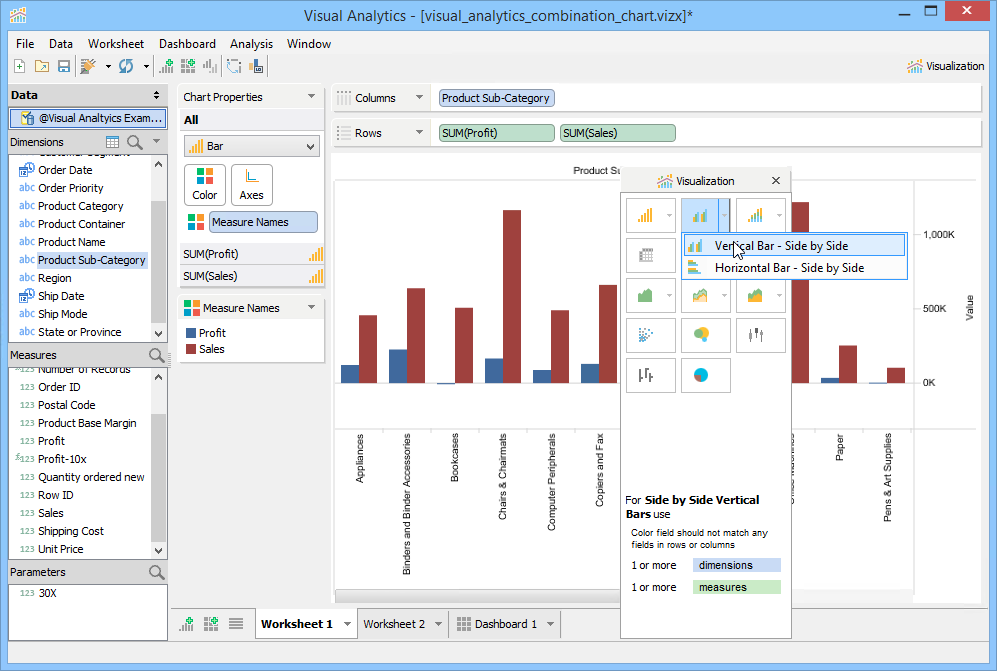
Task: Swap rows and columns icon in toolbar
Action: pos(234,66)
